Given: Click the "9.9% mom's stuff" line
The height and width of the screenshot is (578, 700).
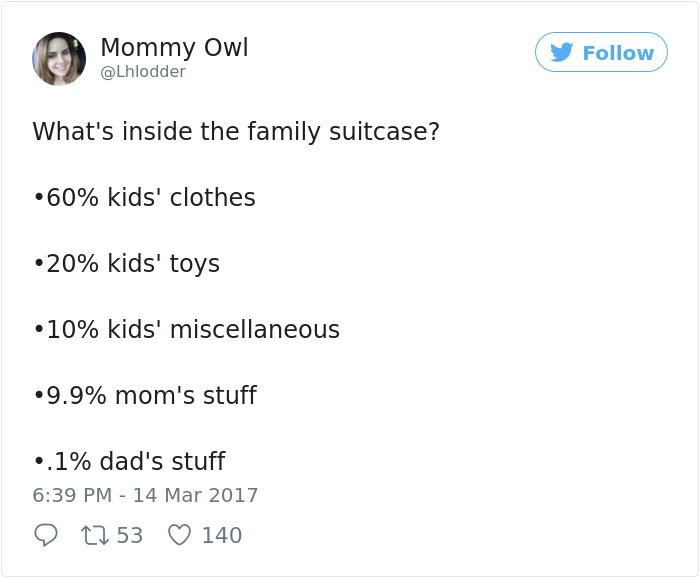Looking at the screenshot, I should point(145,396).
